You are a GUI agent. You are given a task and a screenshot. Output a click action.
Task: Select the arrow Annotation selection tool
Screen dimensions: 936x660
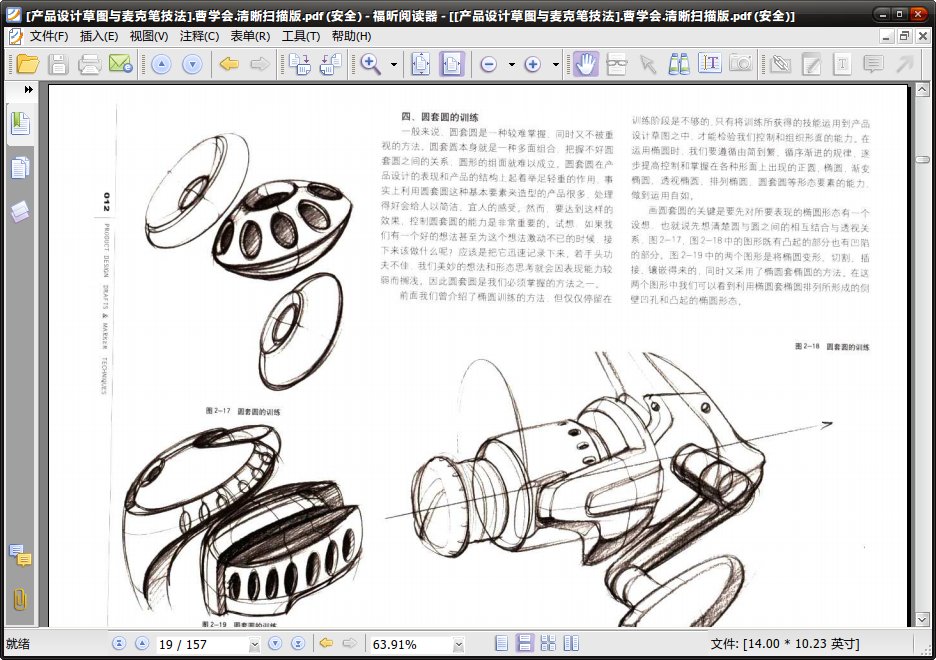648,64
